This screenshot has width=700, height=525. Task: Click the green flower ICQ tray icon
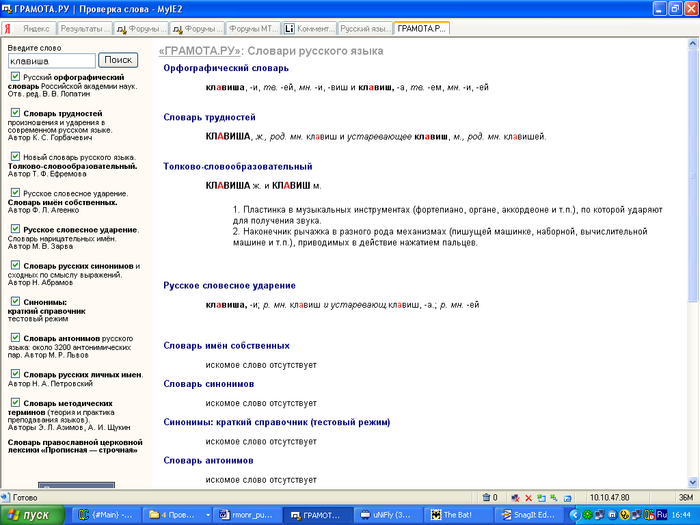[588, 515]
